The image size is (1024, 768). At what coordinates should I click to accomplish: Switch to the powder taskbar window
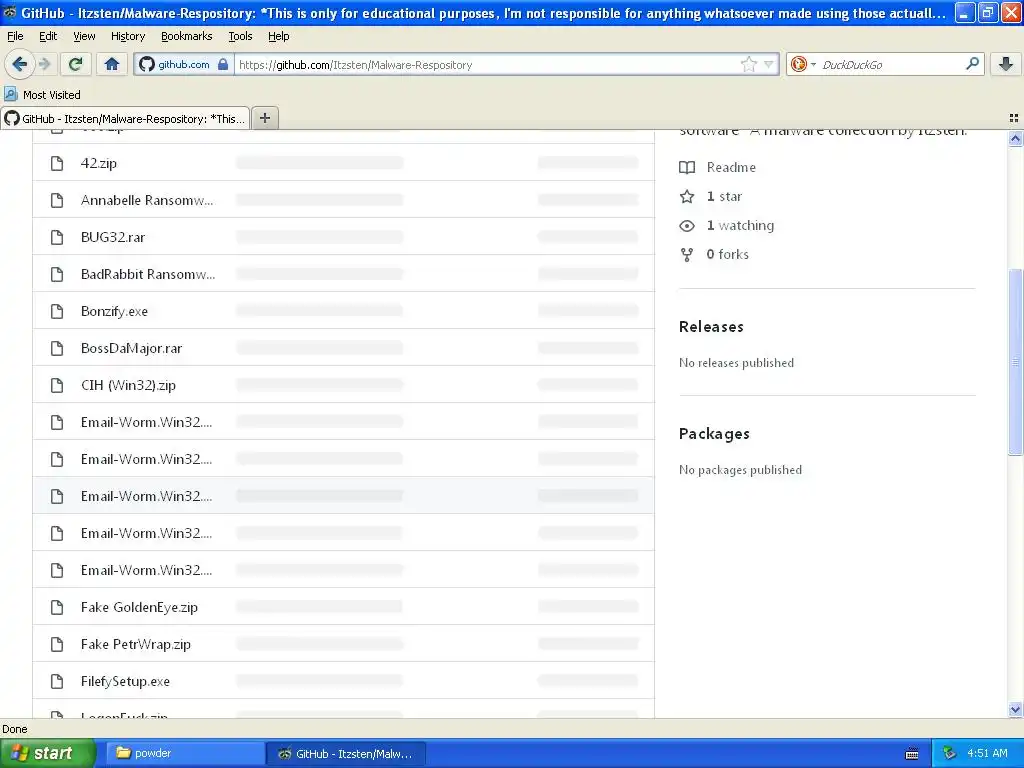pyautogui.click(x=183, y=753)
